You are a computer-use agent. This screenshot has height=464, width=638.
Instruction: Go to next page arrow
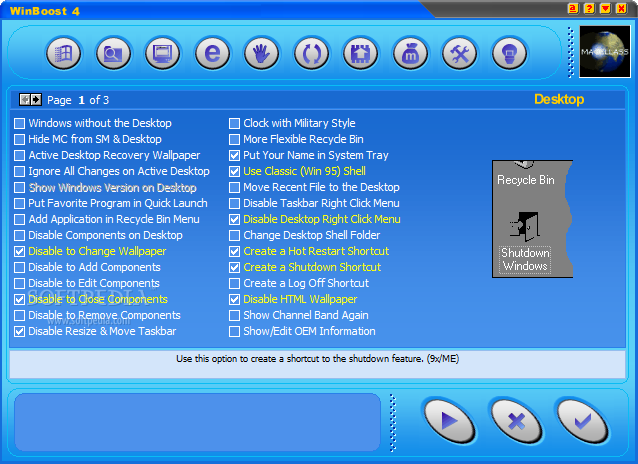[36, 99]
